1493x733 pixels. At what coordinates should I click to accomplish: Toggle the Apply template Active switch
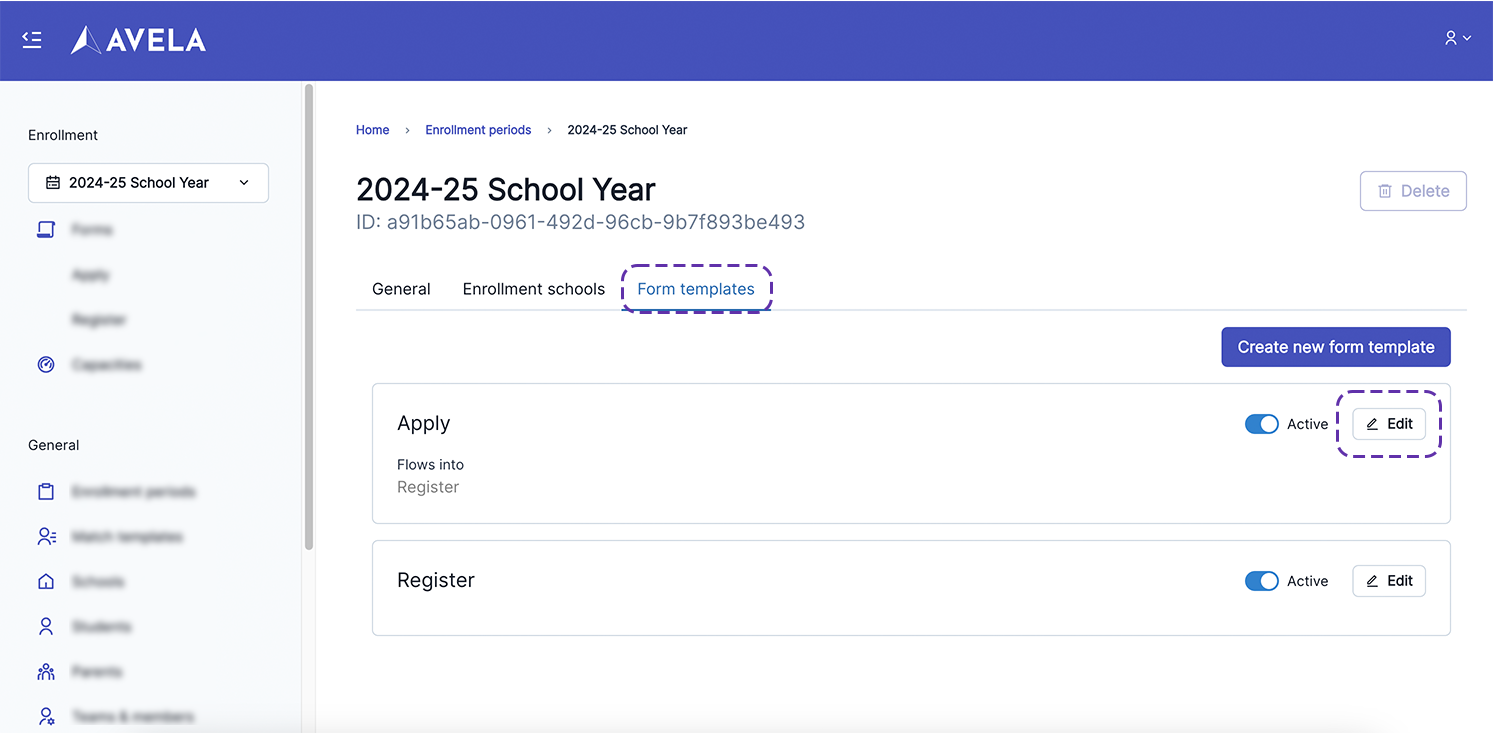pyautogui.click(x=1261, y=424)
